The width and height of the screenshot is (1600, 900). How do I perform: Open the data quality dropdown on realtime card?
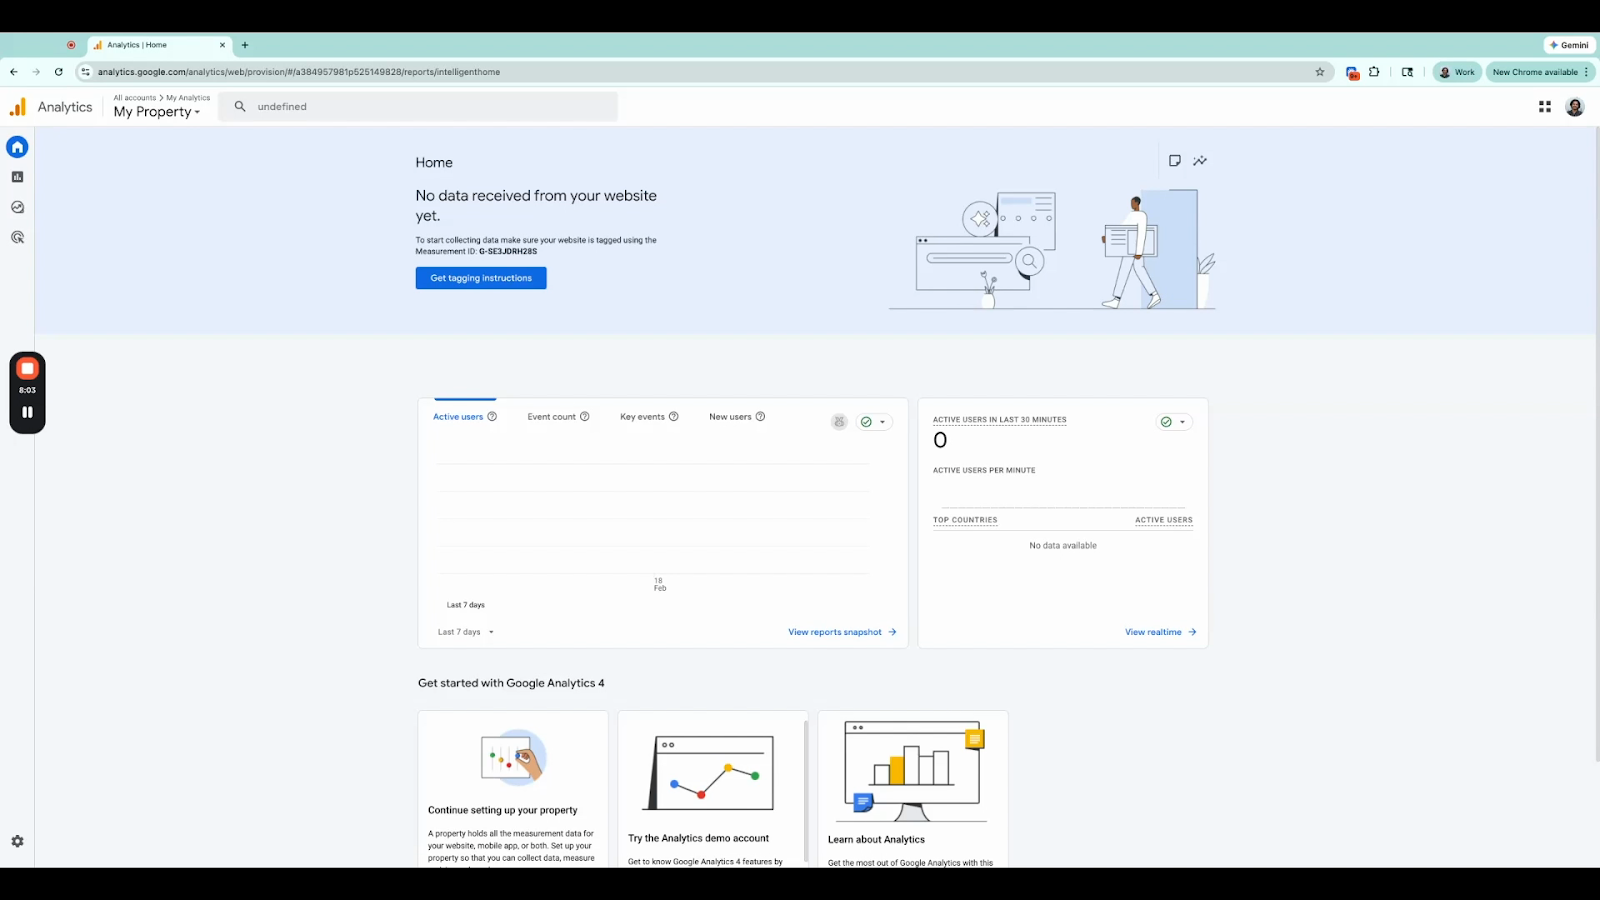pyautogui.click(x=1174, y=422)
